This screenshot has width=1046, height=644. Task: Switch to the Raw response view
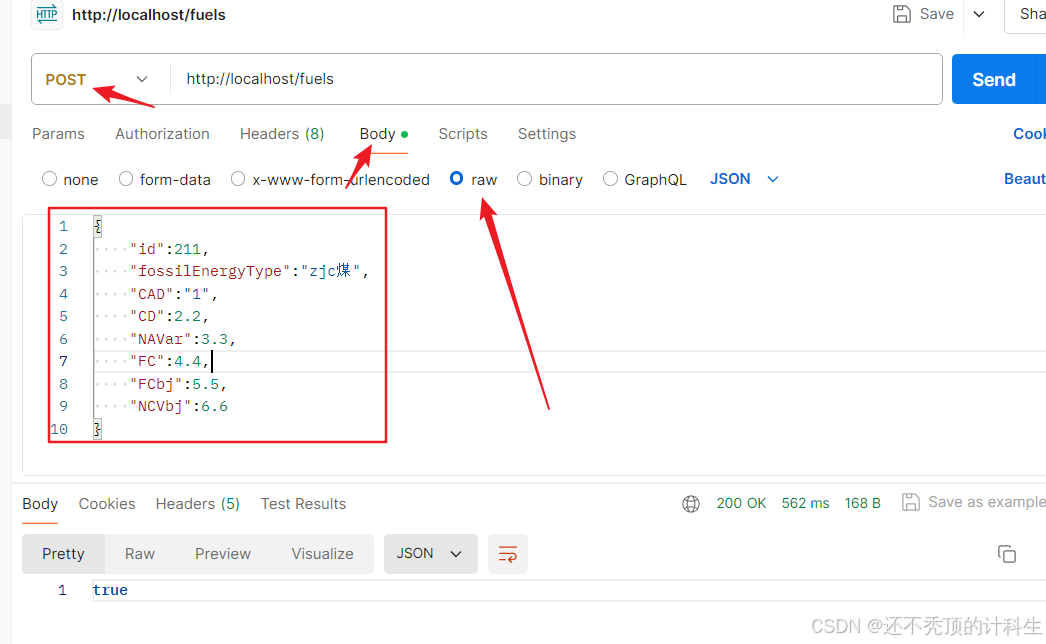coord(140,554)
